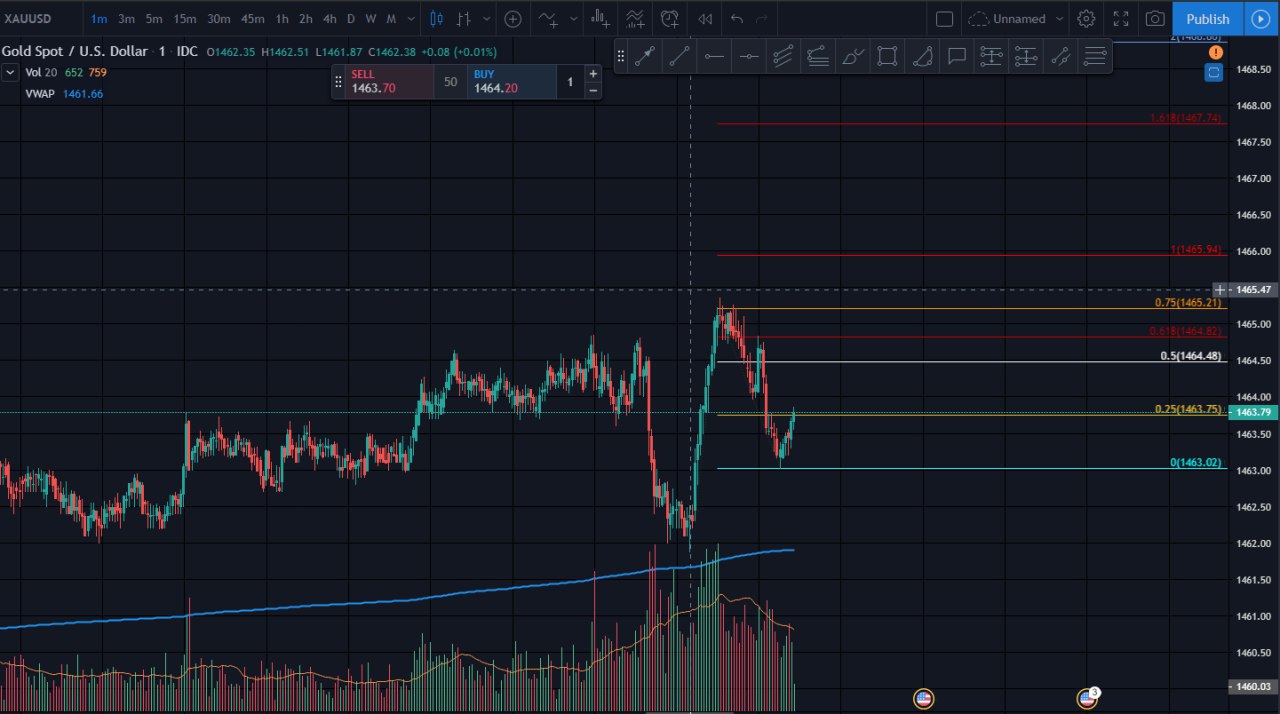Viewport: 1280px width, 714px height.
Task: Collapse the indicator legend with the chevron
Action: pyautogui.click(x=10, y=72)
